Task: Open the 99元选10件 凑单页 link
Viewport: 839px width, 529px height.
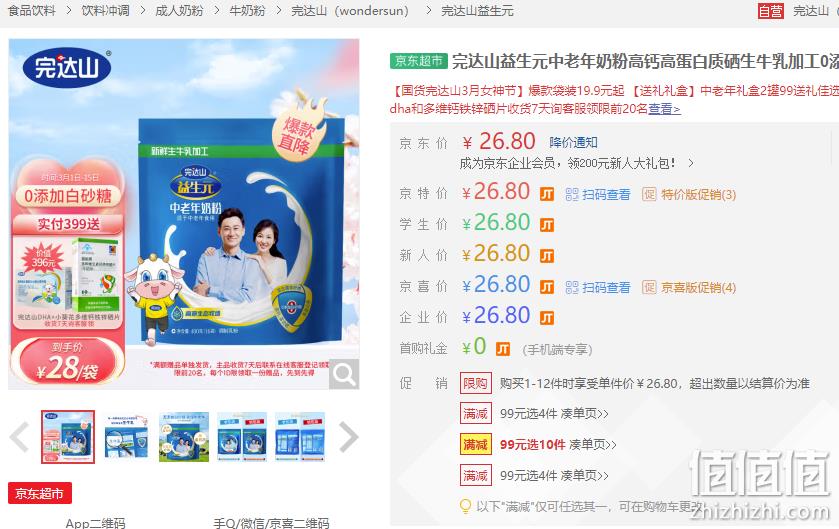Action: (558, 444)
